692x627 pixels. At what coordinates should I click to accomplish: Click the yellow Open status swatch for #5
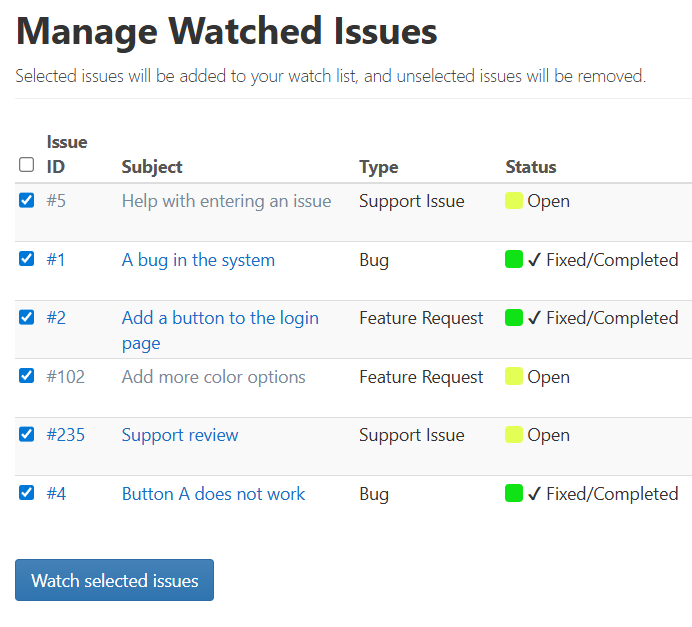click(514, 201)
